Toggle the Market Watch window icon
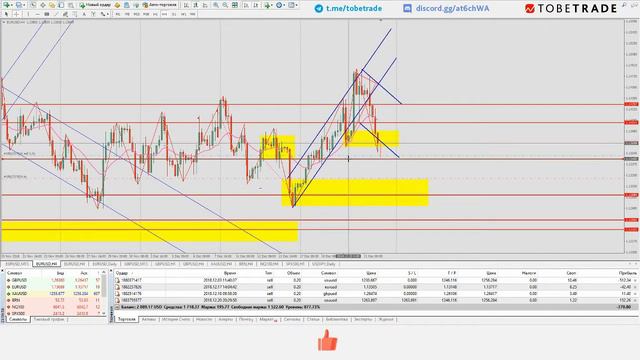 [34, 5]
